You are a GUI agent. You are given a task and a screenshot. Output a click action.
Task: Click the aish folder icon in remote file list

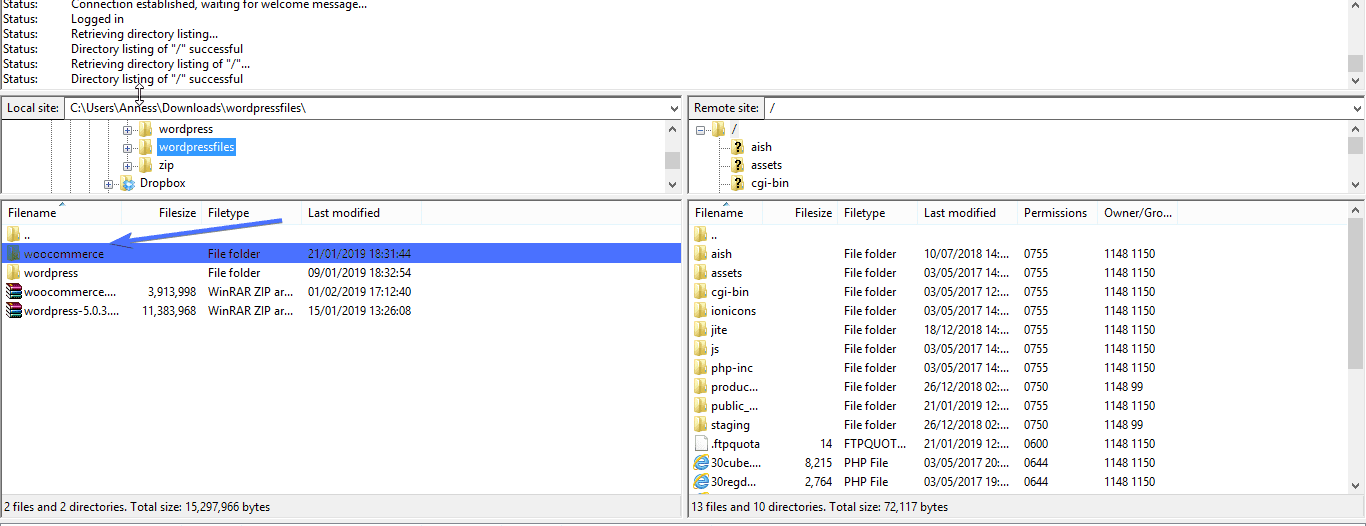pyautogui.click(x=701, y=254)
